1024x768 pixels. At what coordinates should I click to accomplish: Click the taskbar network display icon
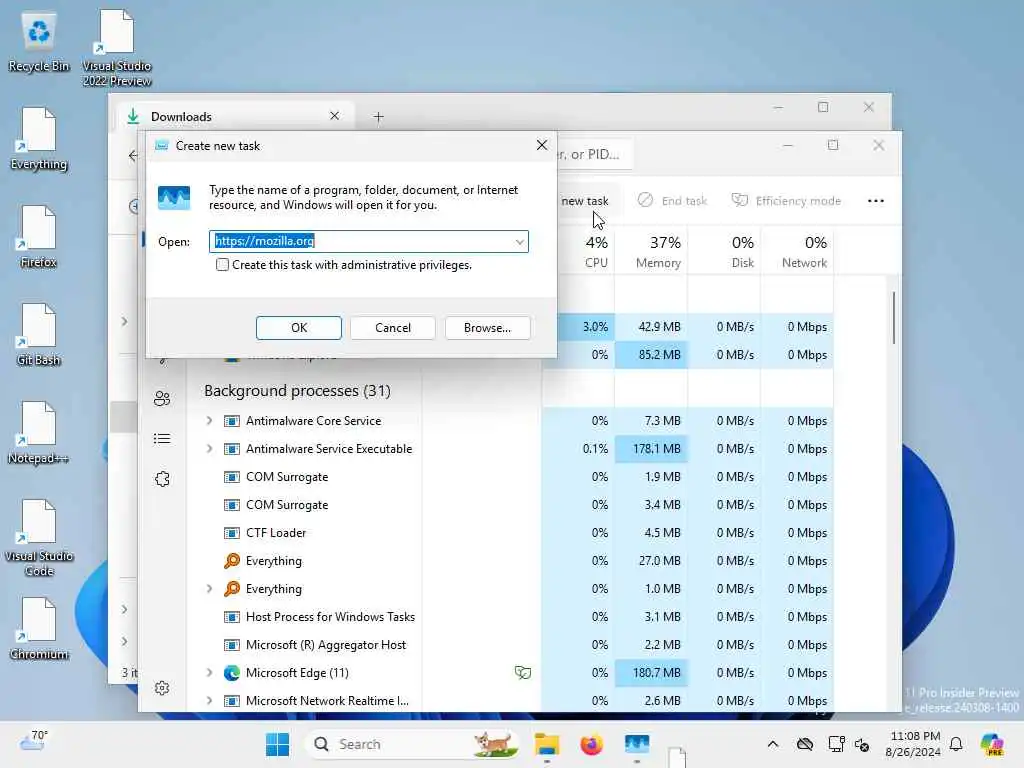pyautogui.click(x=836, y=744)
